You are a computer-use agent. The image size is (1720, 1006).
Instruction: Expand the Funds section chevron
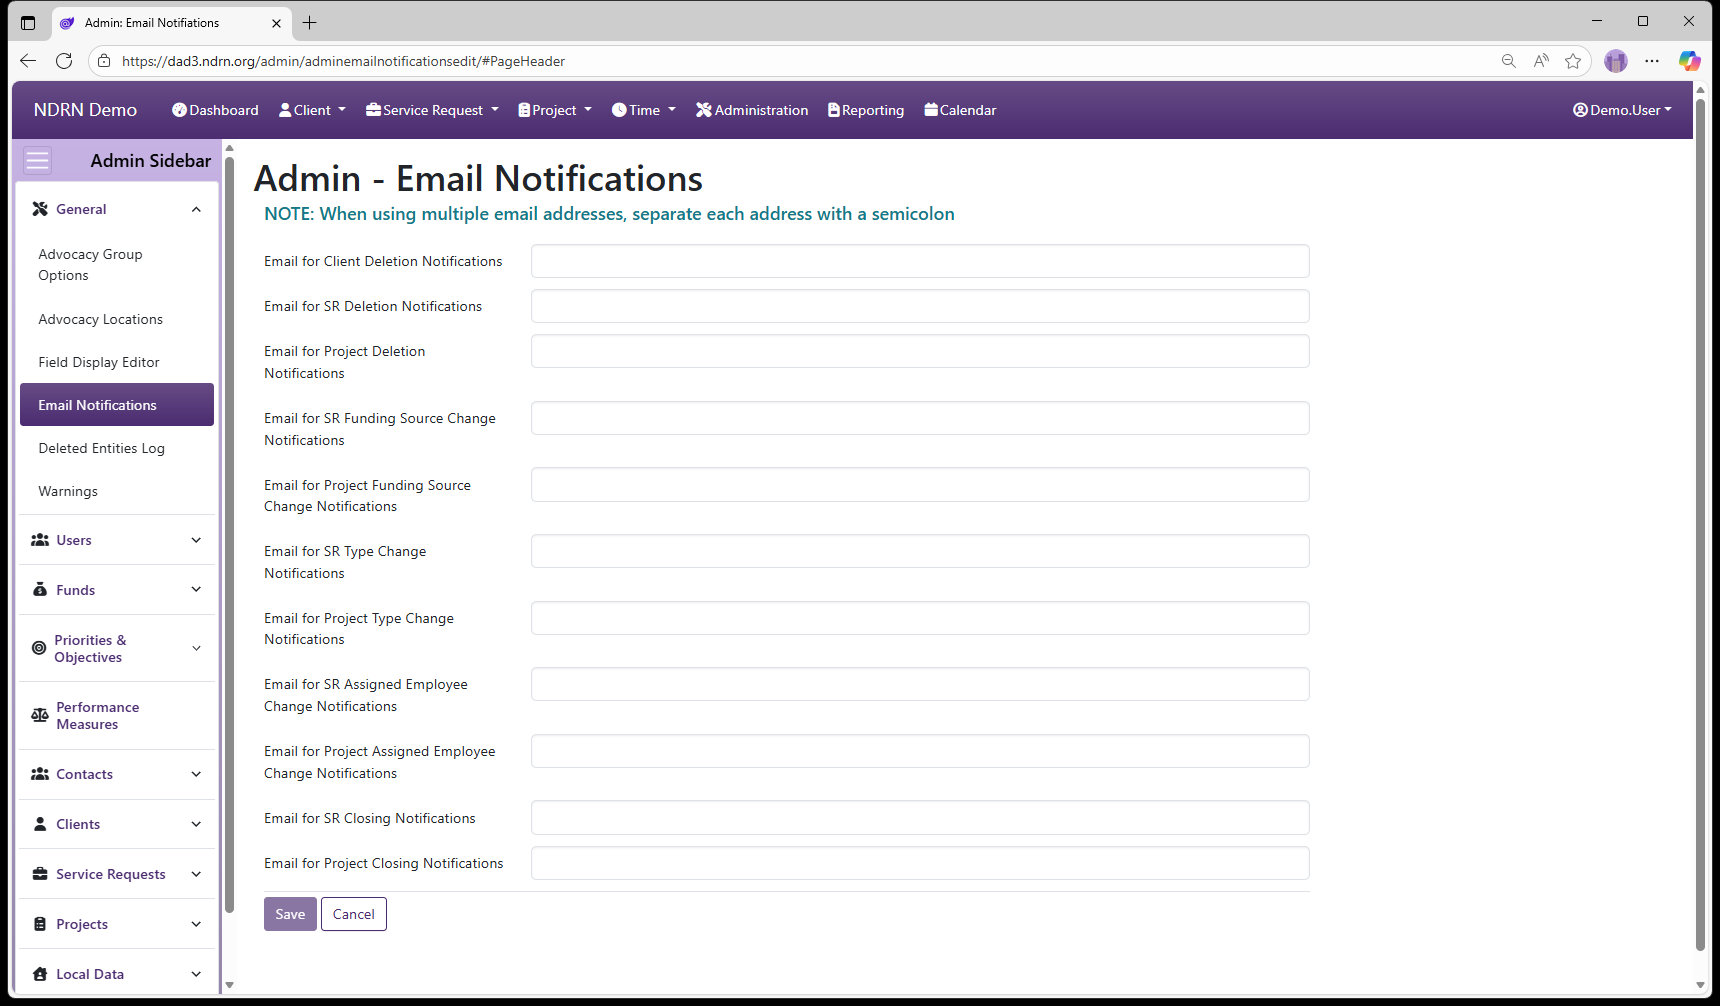[x=196, y=590]
